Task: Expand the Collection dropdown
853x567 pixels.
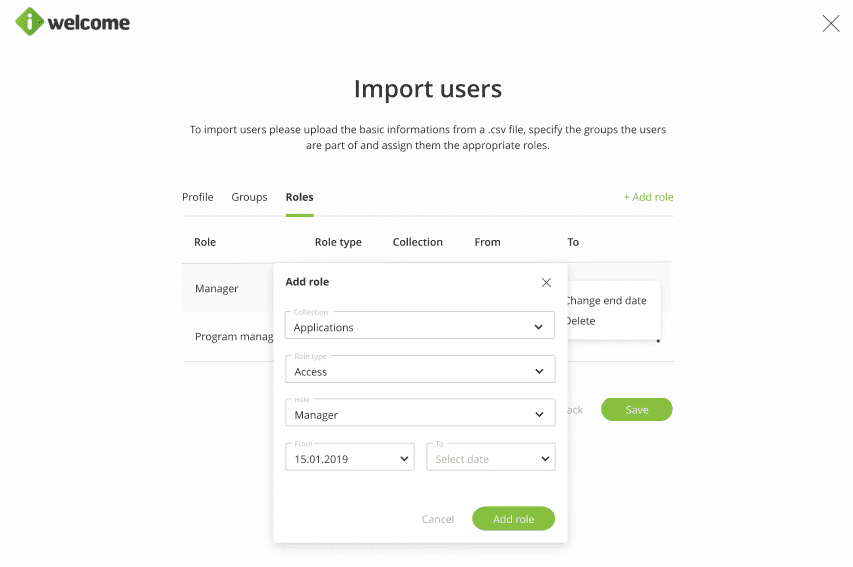Action: (420, 326)
